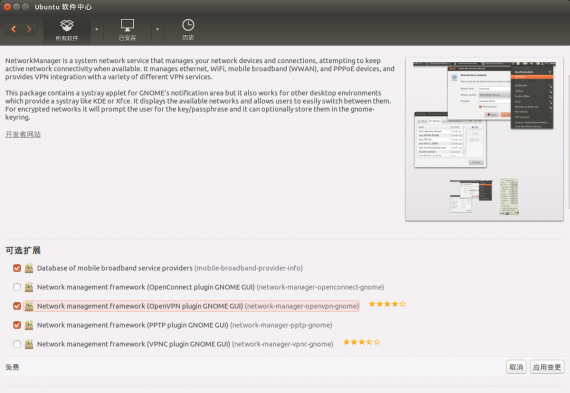The image size is (570, 393).
Task: Maximize the Ubuntu Software Center window
Action: [x=25, y=7]
